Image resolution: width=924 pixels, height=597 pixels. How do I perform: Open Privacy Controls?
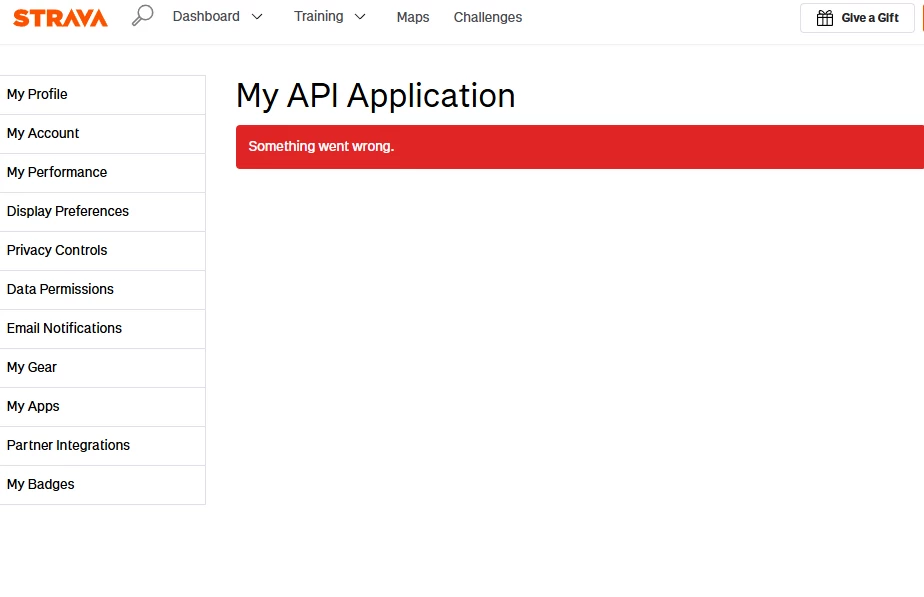click(x=103, y=250)
